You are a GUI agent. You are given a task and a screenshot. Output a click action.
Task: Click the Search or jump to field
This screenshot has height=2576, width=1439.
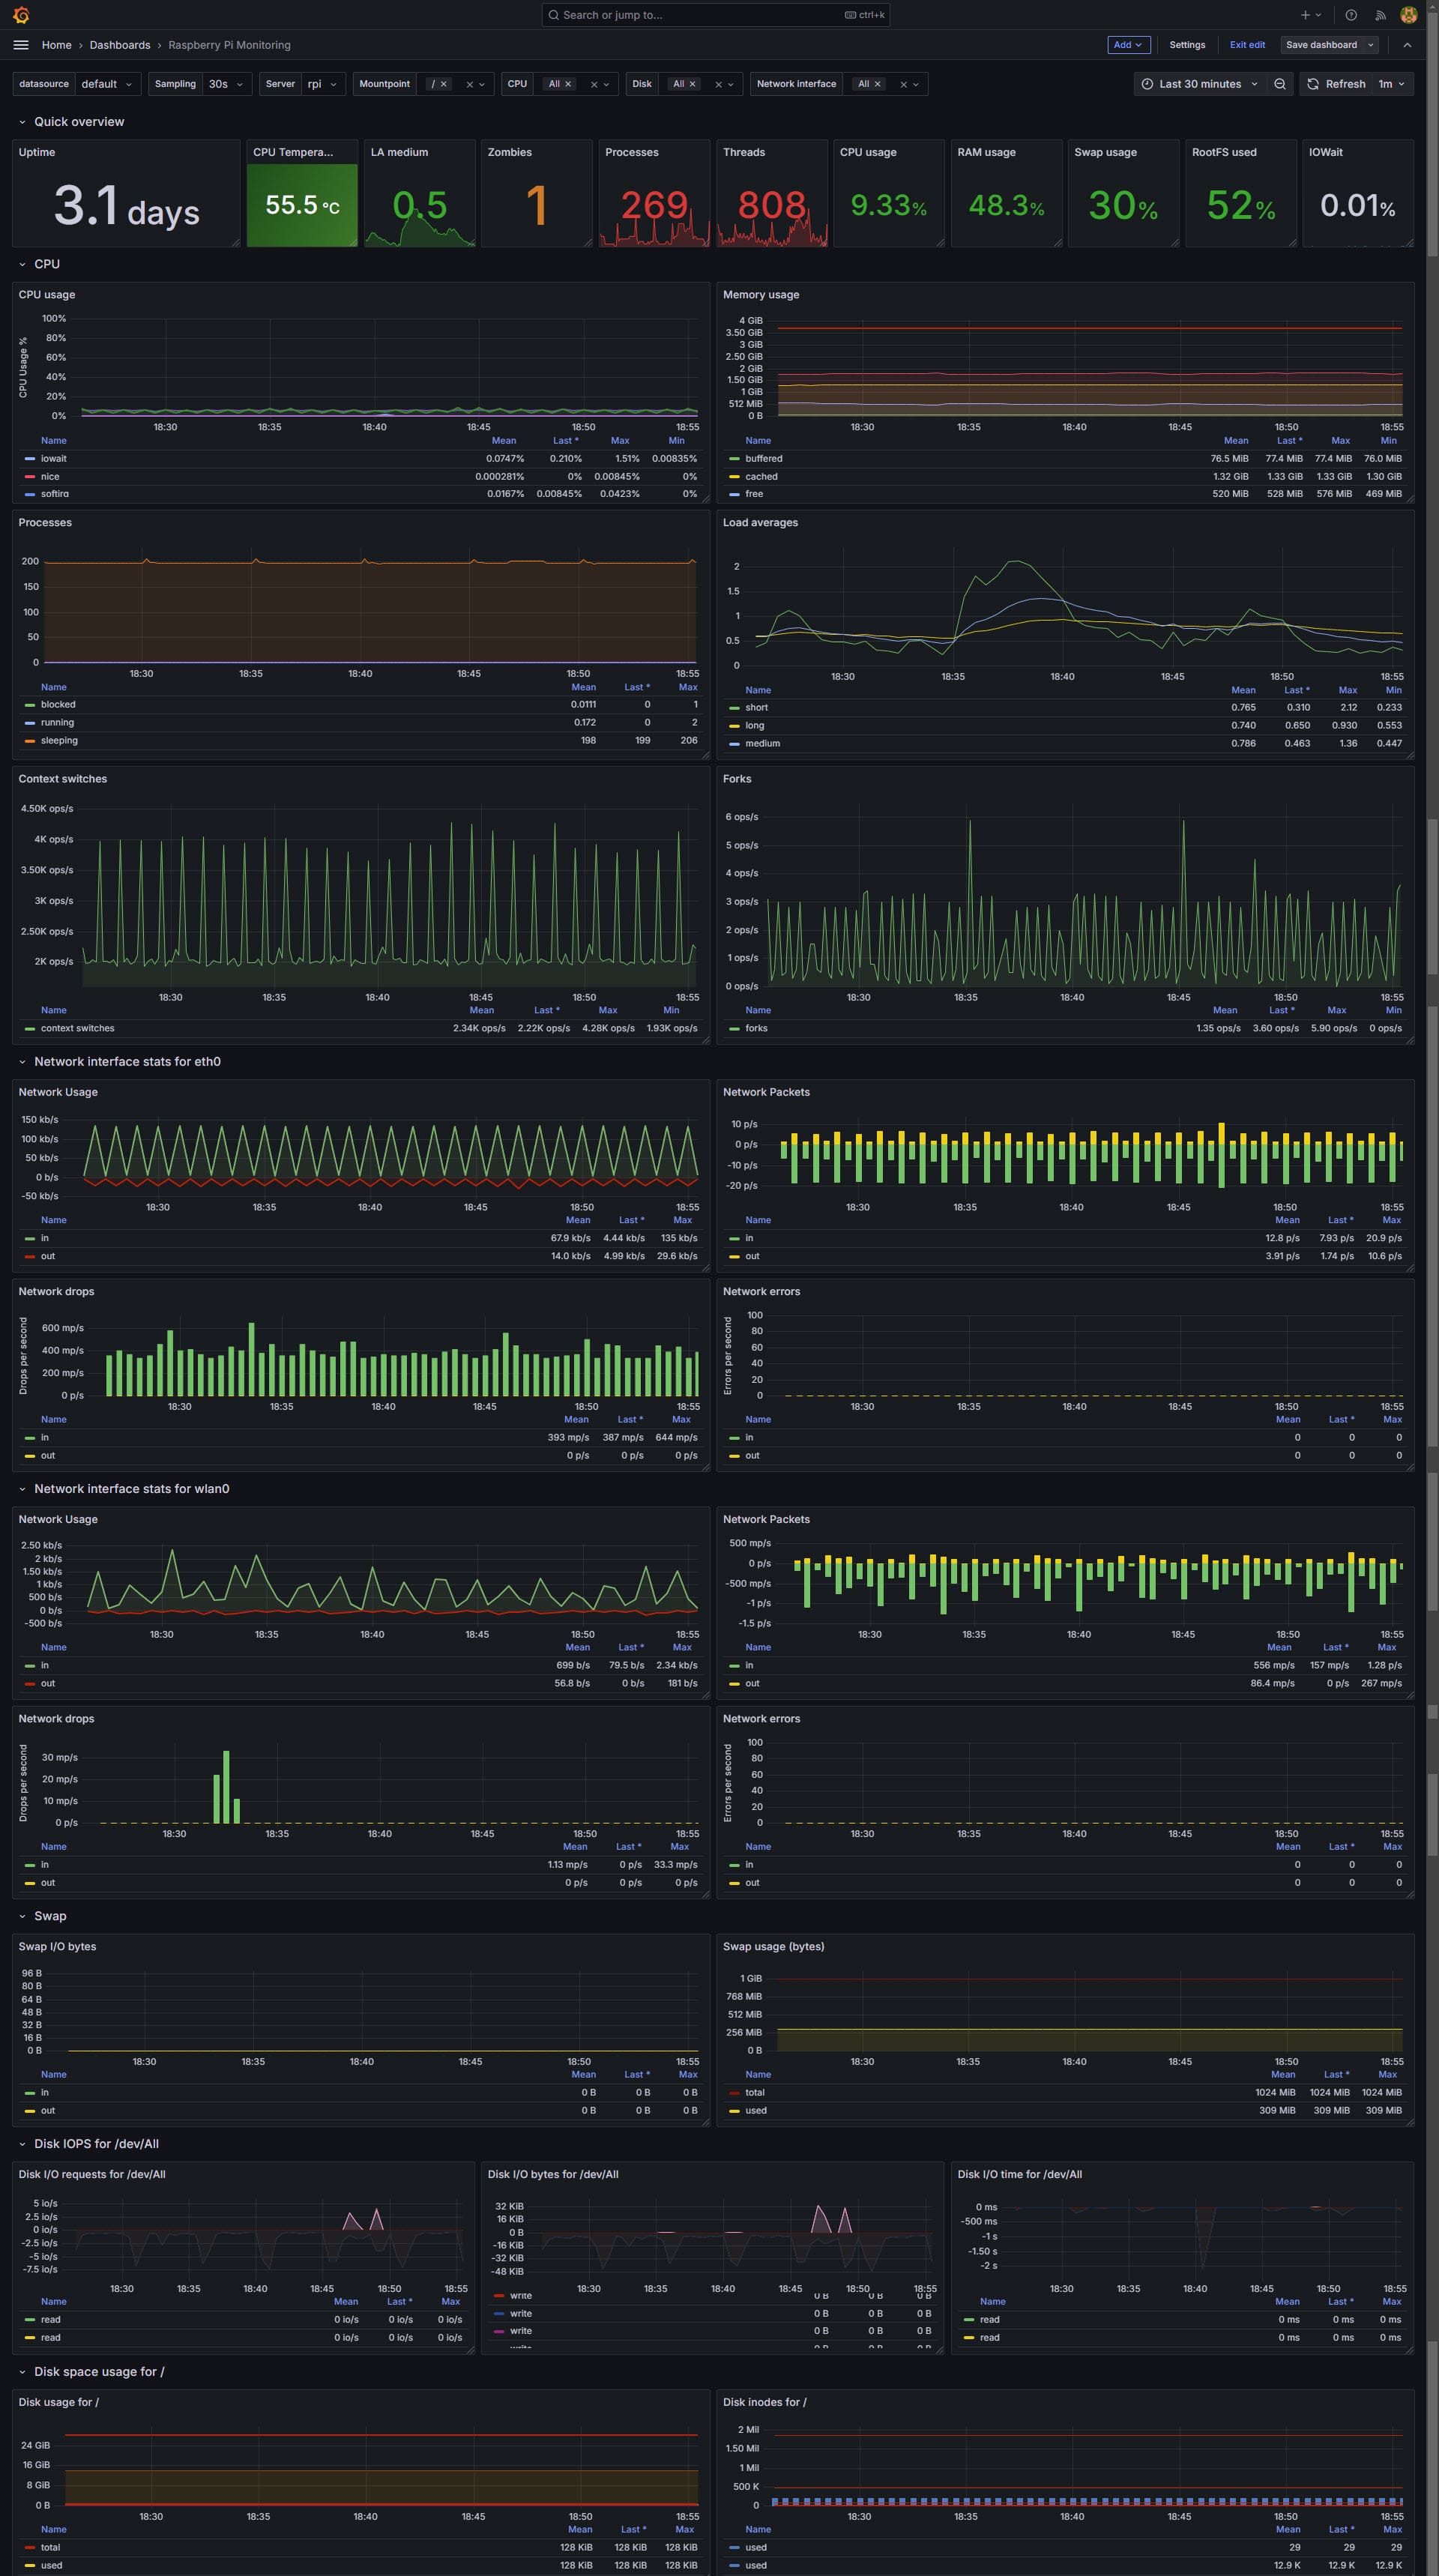click(x=700, y=15)
